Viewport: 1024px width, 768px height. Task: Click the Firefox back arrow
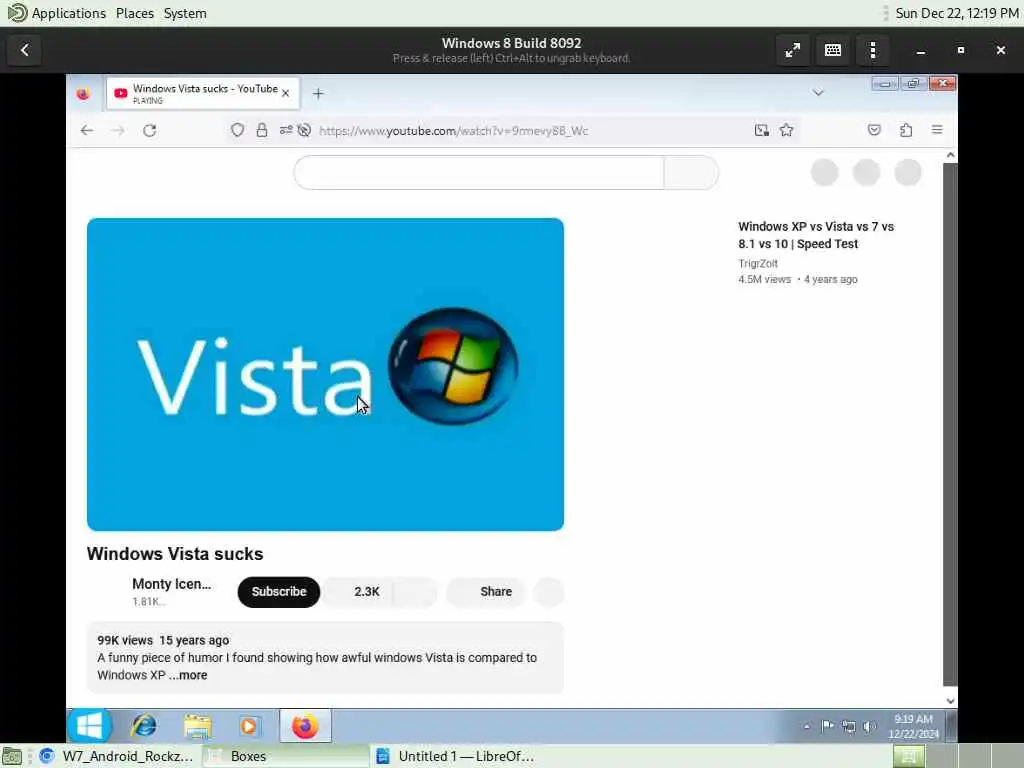[x=87, y=131]
